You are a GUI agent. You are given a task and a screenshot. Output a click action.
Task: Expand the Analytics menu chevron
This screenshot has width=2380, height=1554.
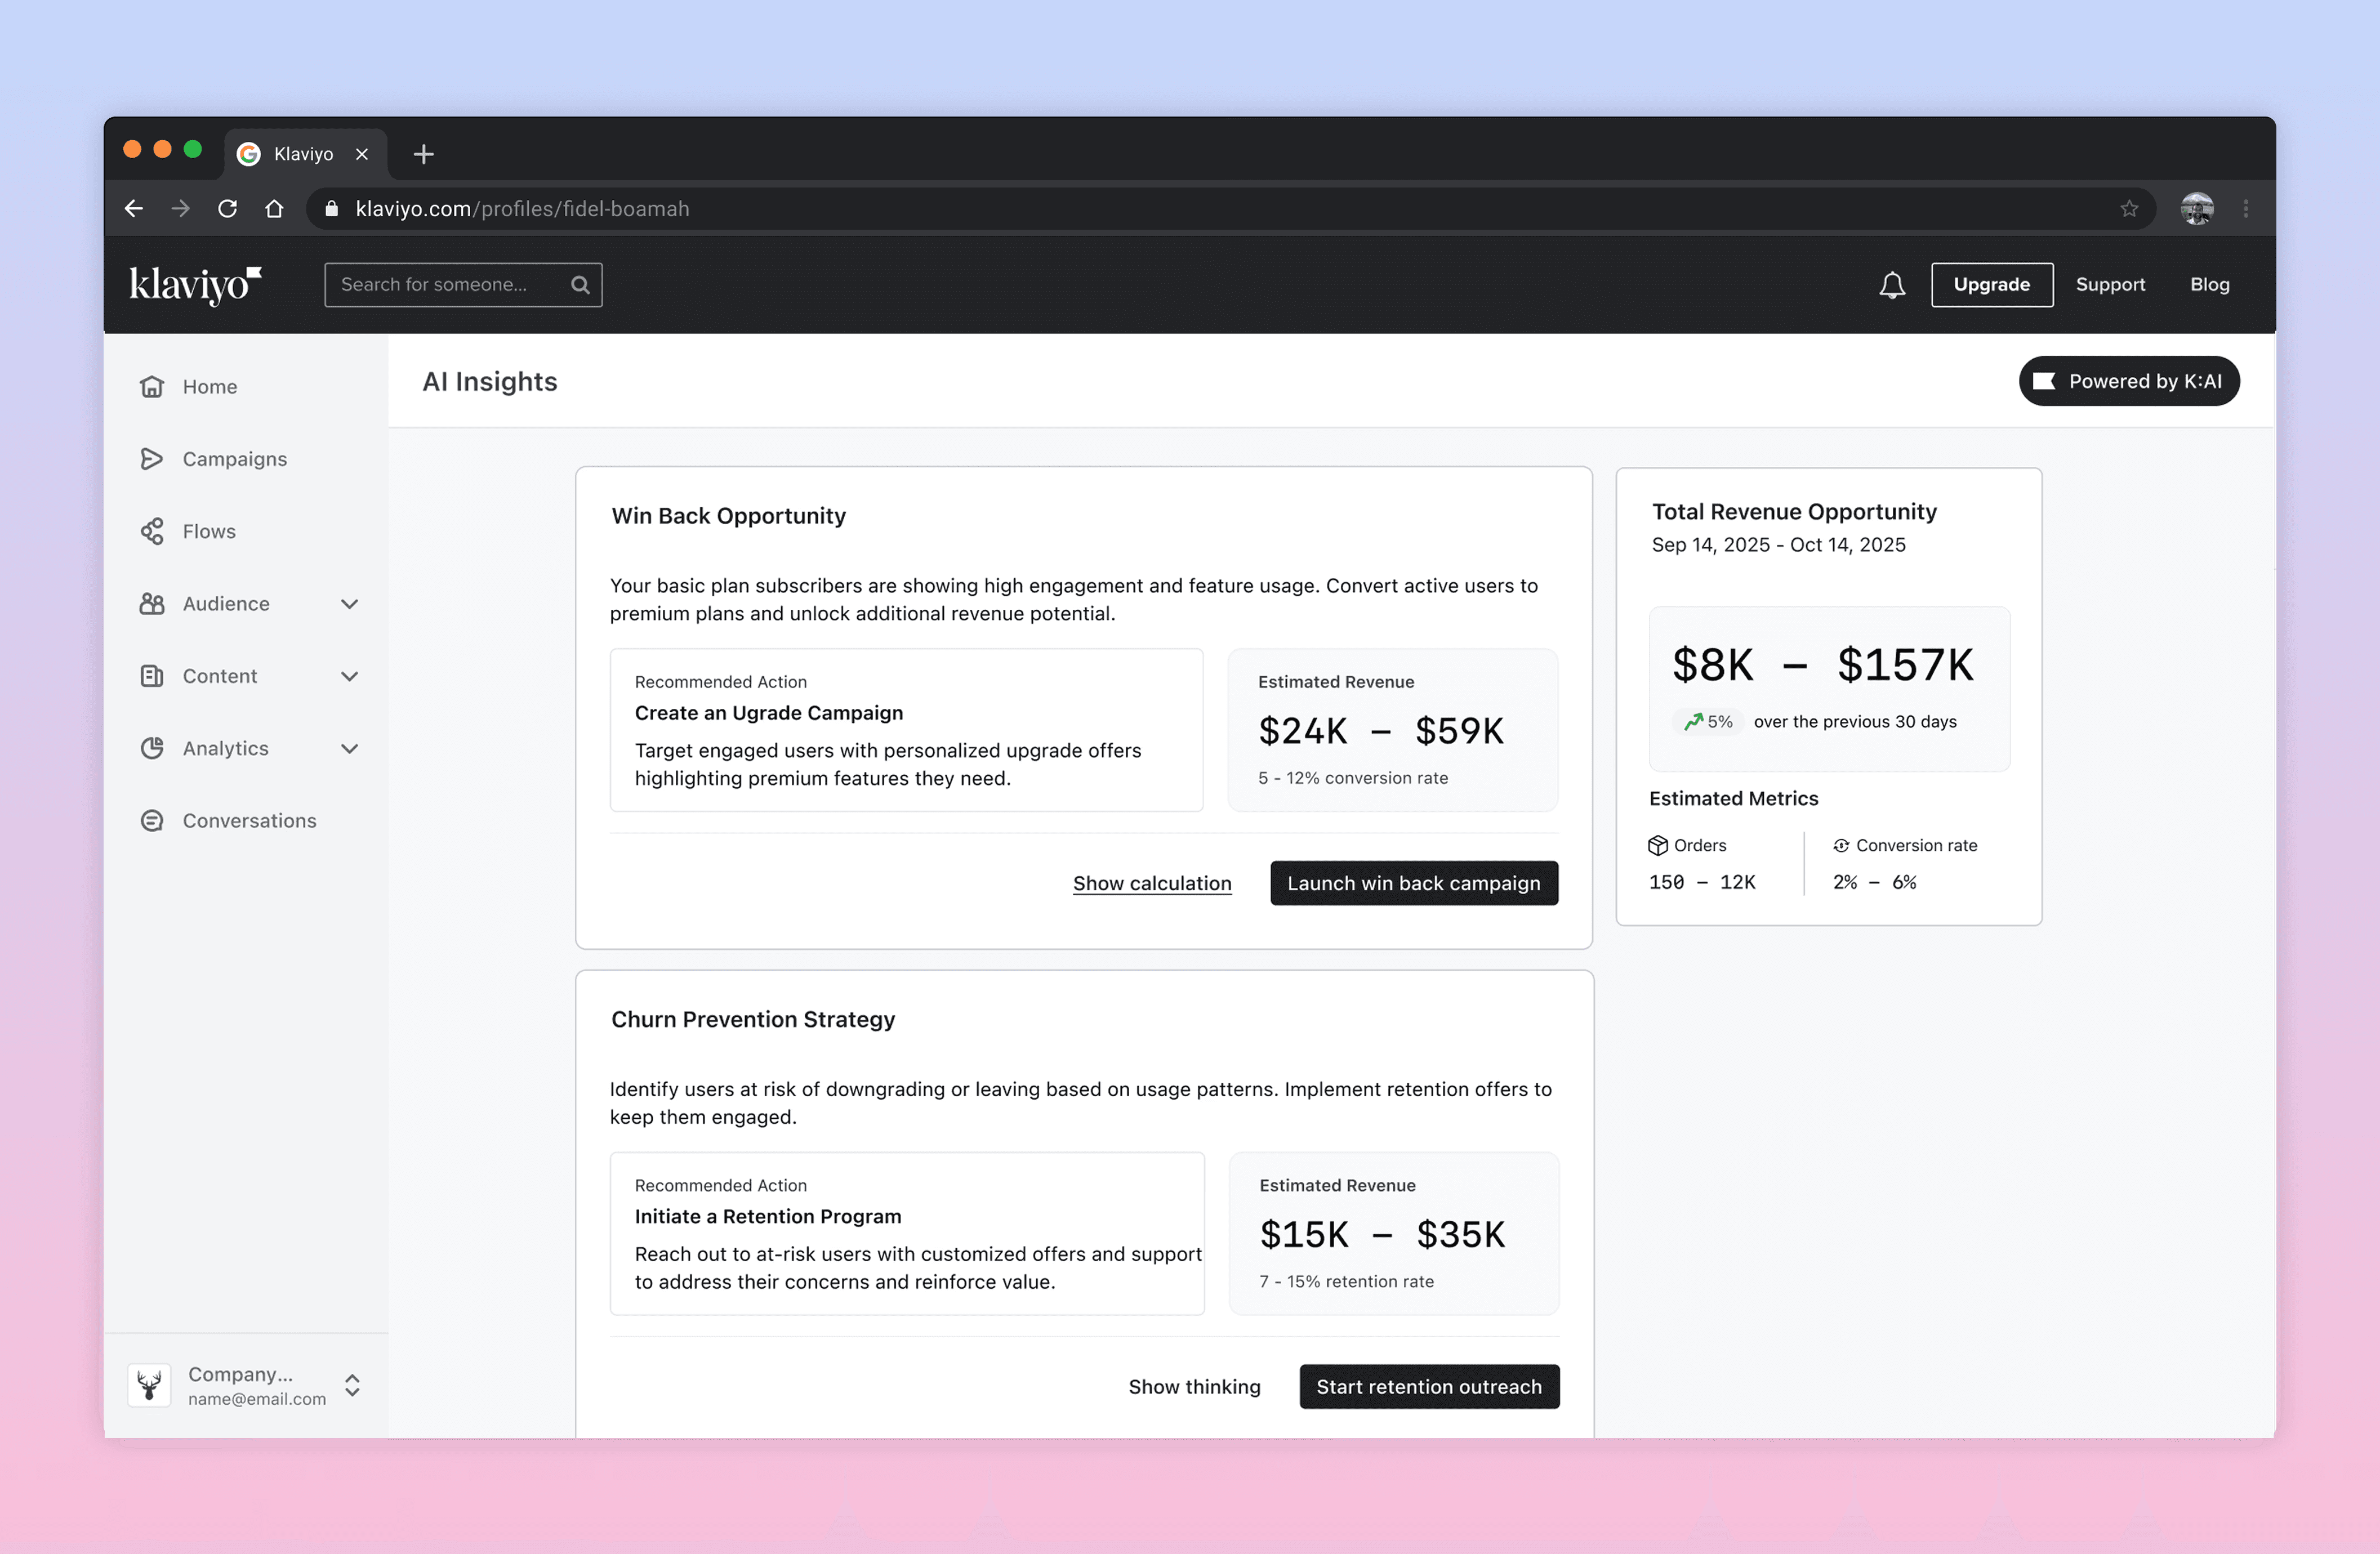tap(349, 749)
